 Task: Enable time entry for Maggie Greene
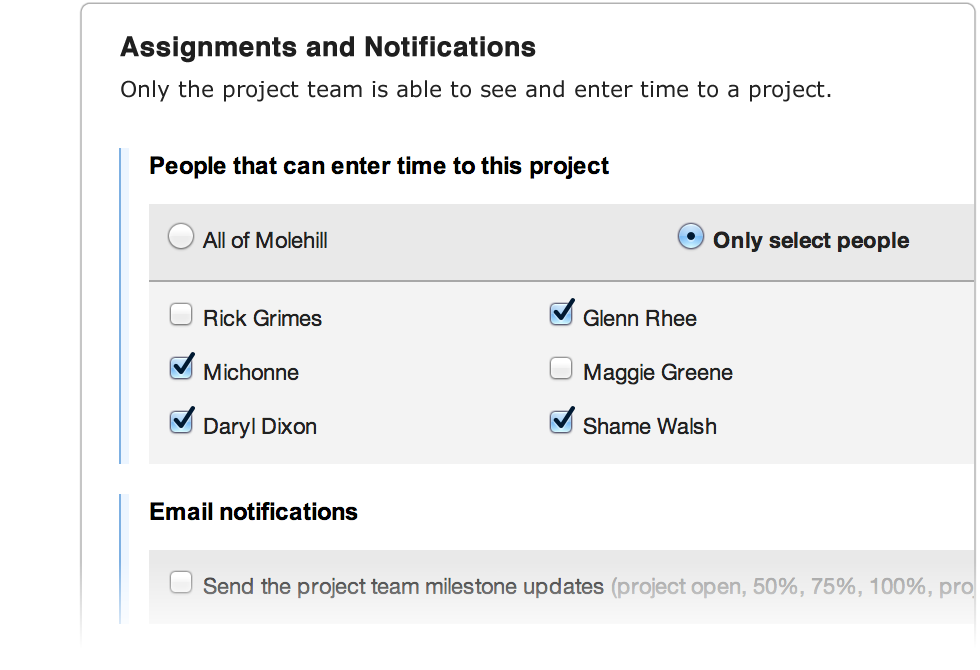click(561, 368)
